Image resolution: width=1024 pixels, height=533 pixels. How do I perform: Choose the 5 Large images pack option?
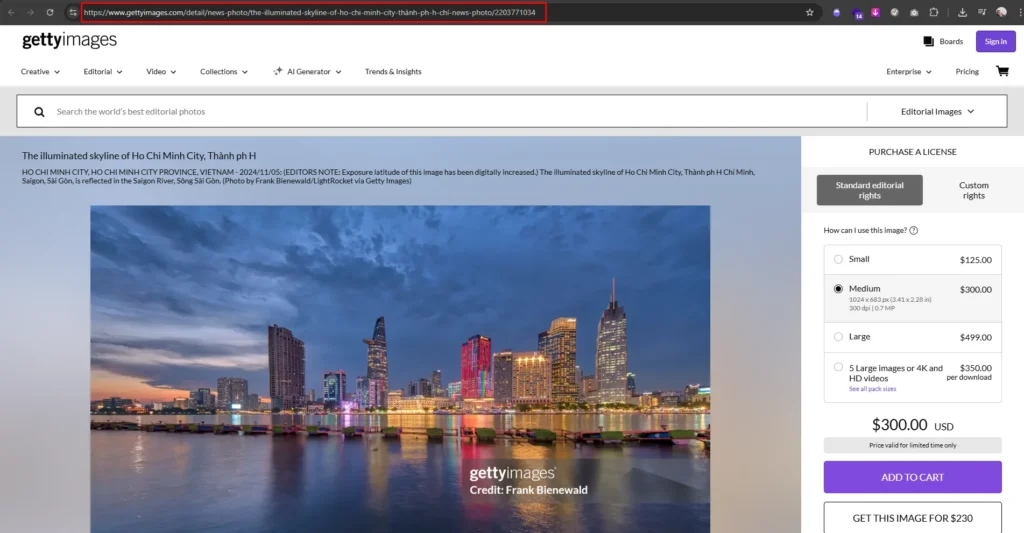(x=838, y=368)
